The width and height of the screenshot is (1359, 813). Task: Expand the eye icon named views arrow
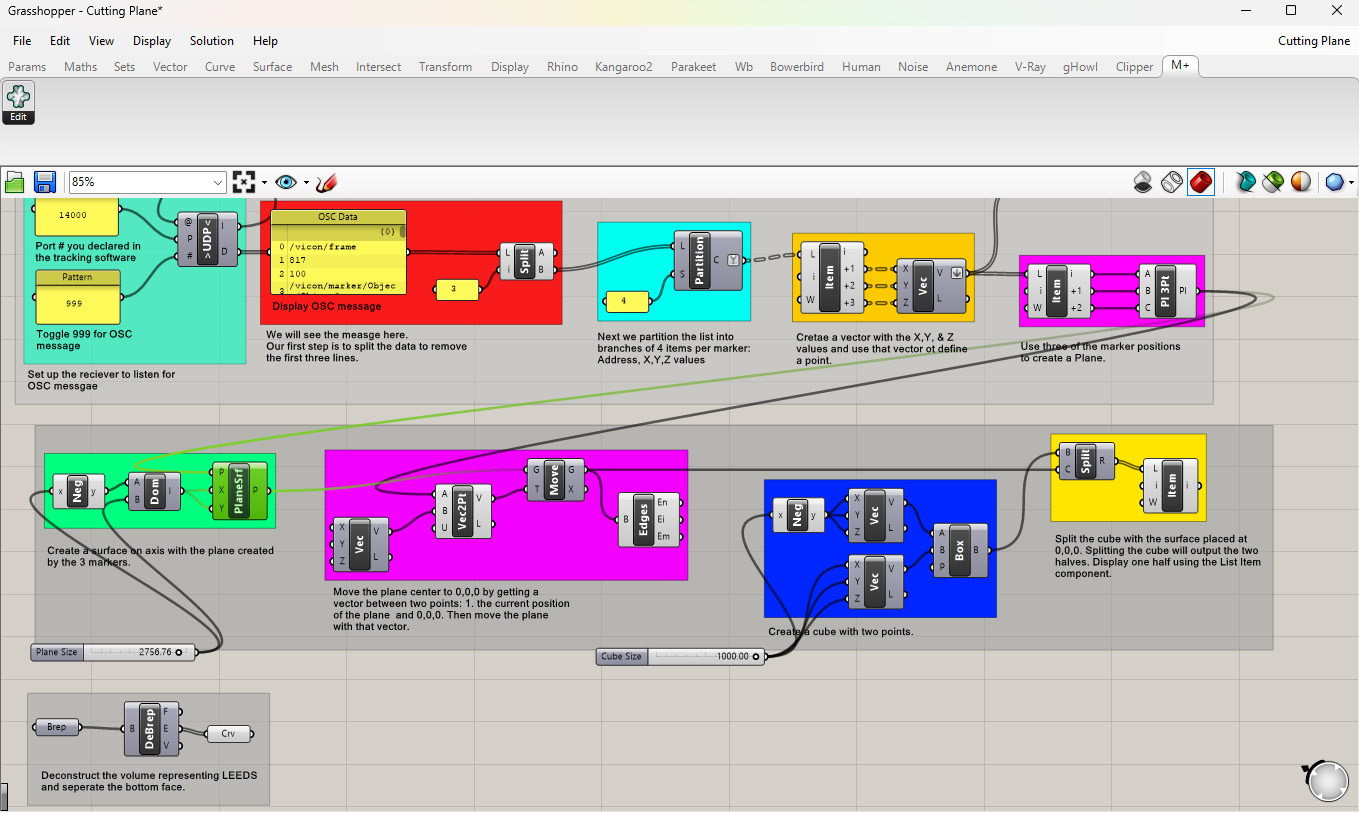tap(306, 182)
